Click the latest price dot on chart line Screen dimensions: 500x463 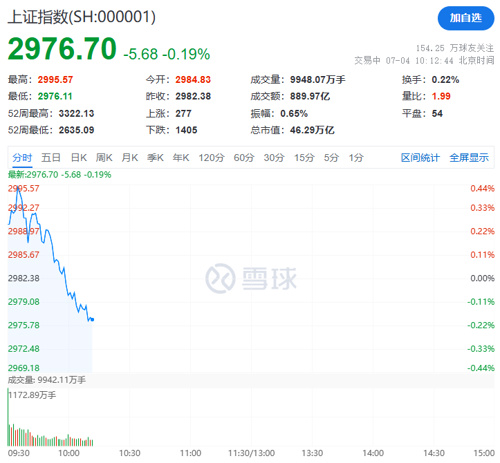(x=92, y=319)
